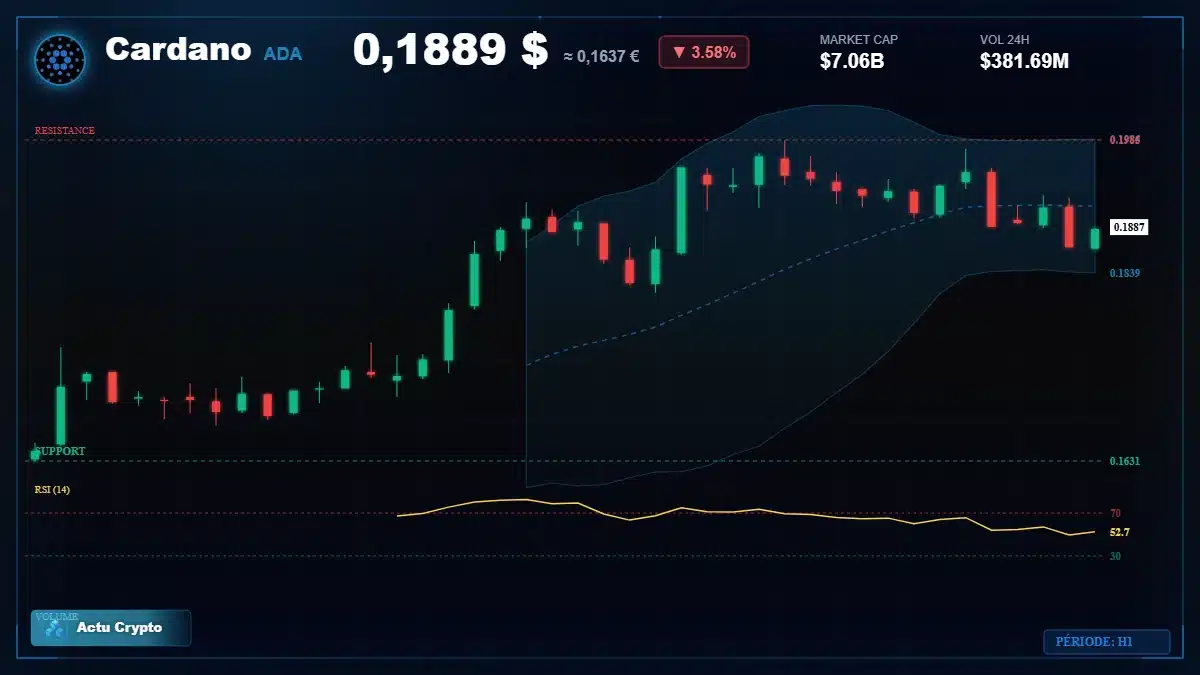Click the ≈ 0,1637 € euro value
Screen dimensions: 1200x675
click(x=601, y=57)
